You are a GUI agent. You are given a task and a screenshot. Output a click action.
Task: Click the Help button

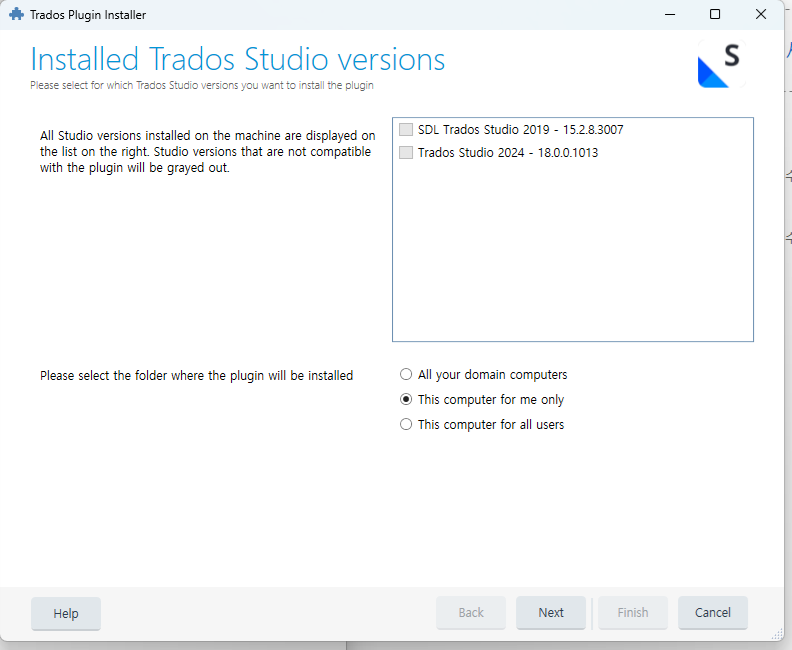pos(66,613)
